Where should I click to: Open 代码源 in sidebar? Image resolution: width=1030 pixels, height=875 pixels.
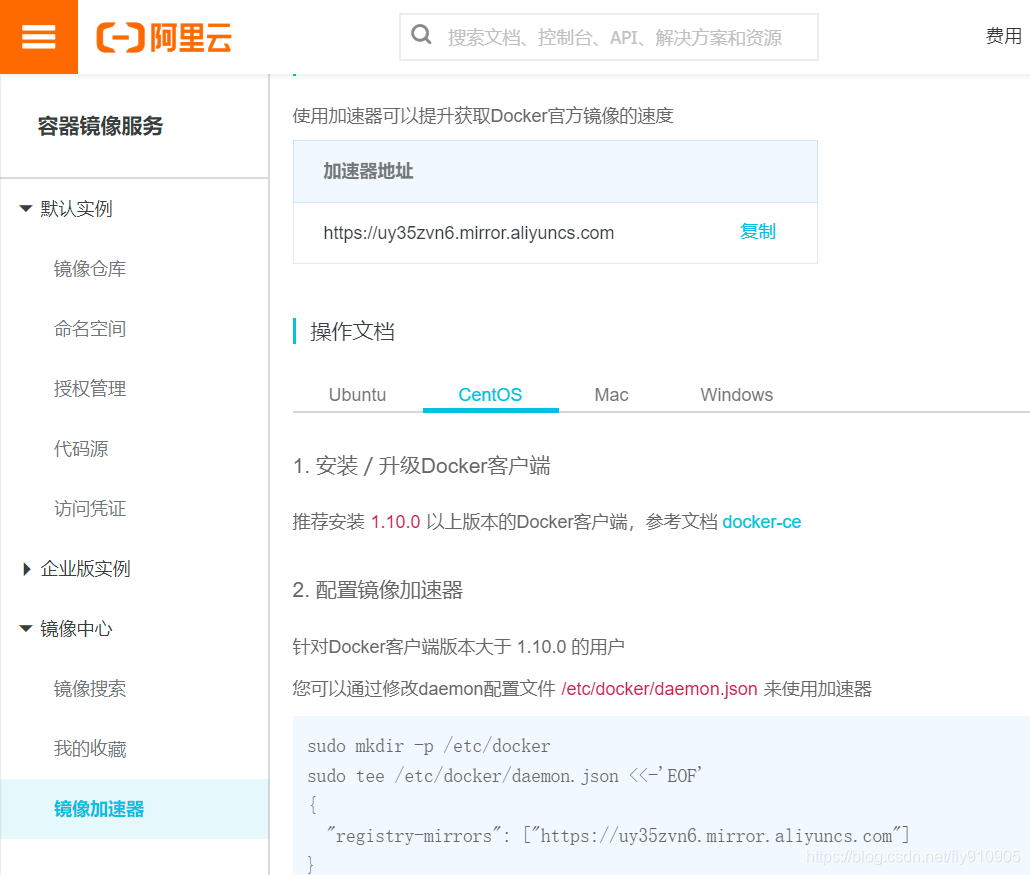(81, 449)
